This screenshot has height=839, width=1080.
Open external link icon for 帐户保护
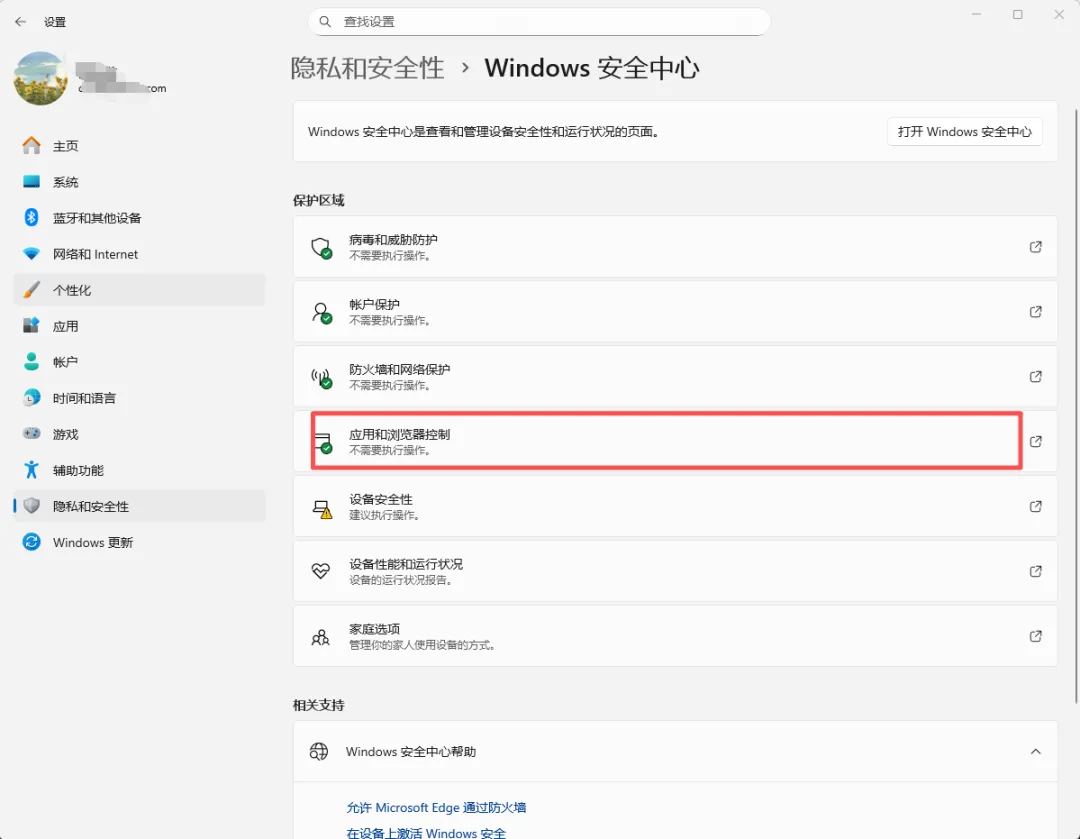click(1035, 311)
